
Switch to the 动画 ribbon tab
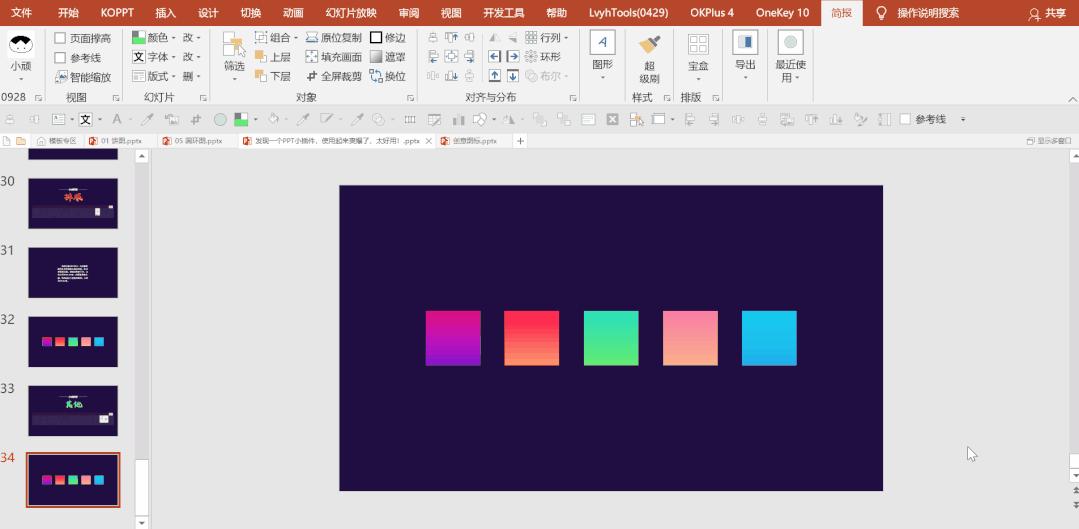[293, 13]
